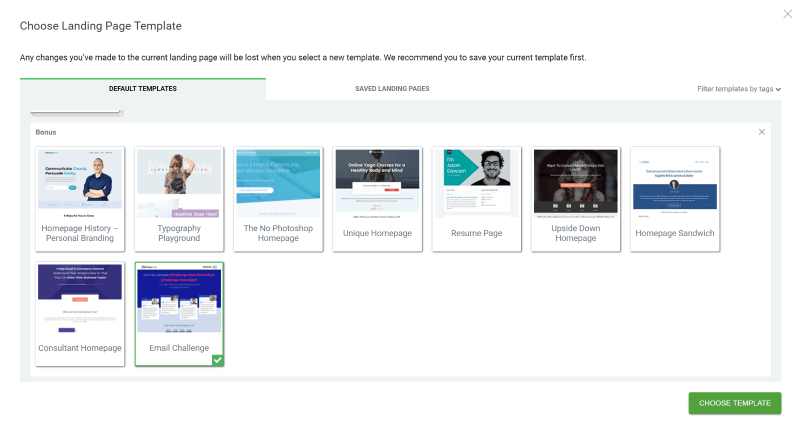Click the Email Challenge template preview
Viewport: 800px width, 433px height.
coord(179,299)
